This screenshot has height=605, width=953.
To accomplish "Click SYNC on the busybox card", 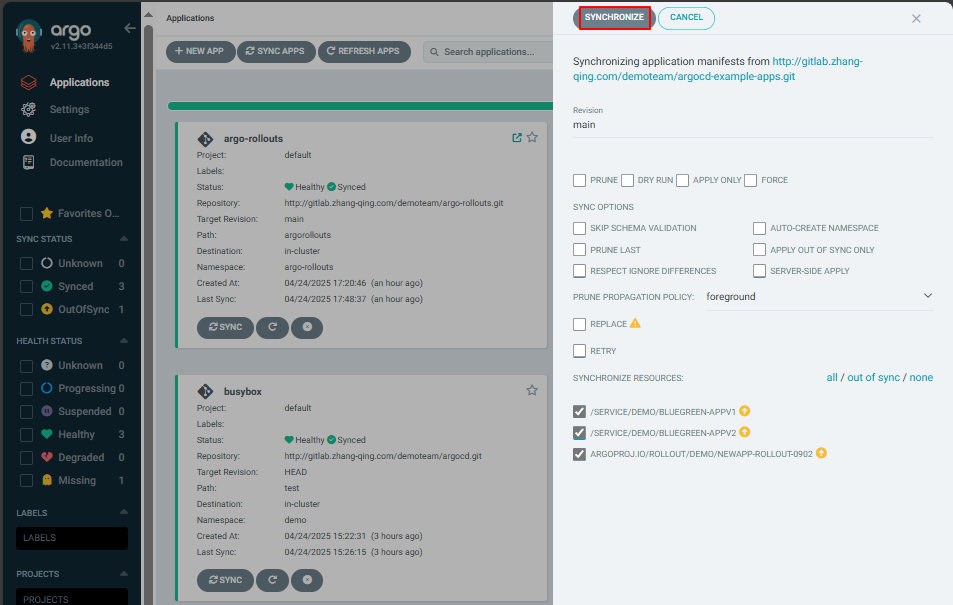I will (x=225, y=580).
